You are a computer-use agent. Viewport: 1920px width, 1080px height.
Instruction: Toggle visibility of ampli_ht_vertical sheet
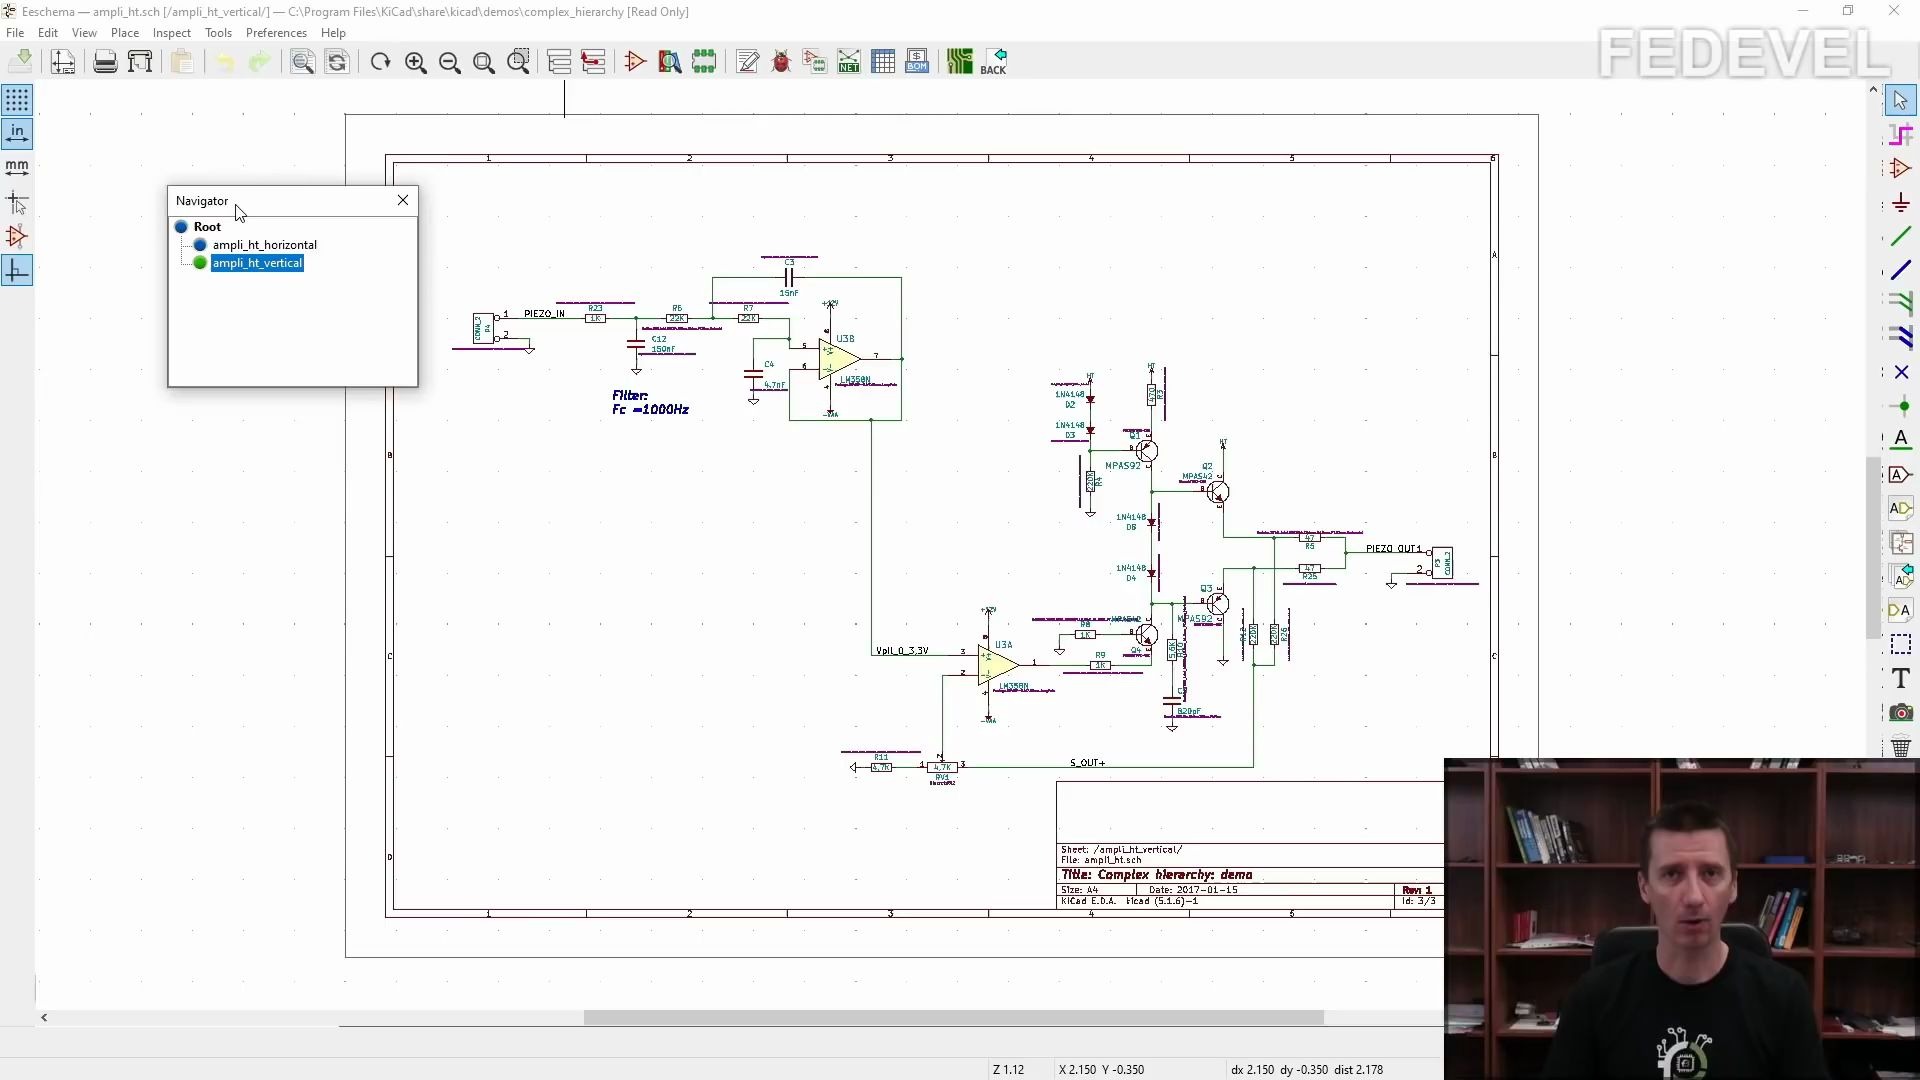200,262
